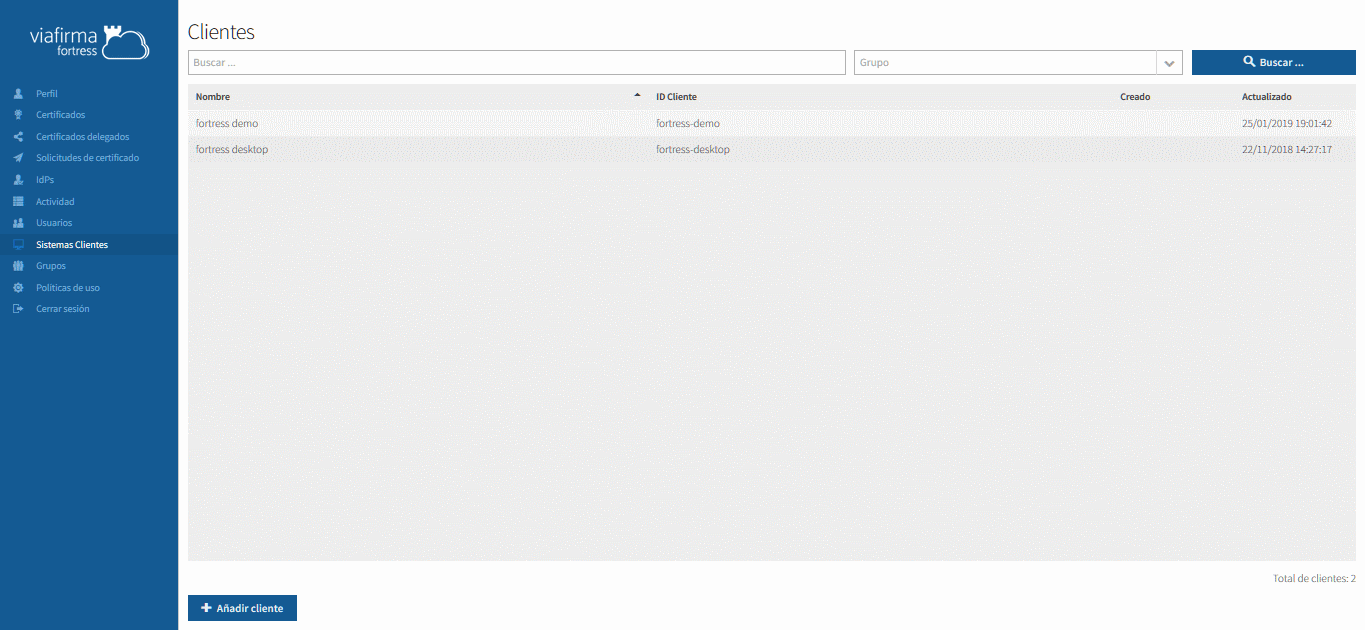The width and height of the screenshot is (1365, 630).
Task: Click the Actividad list icon
Action: click(18, 202)
